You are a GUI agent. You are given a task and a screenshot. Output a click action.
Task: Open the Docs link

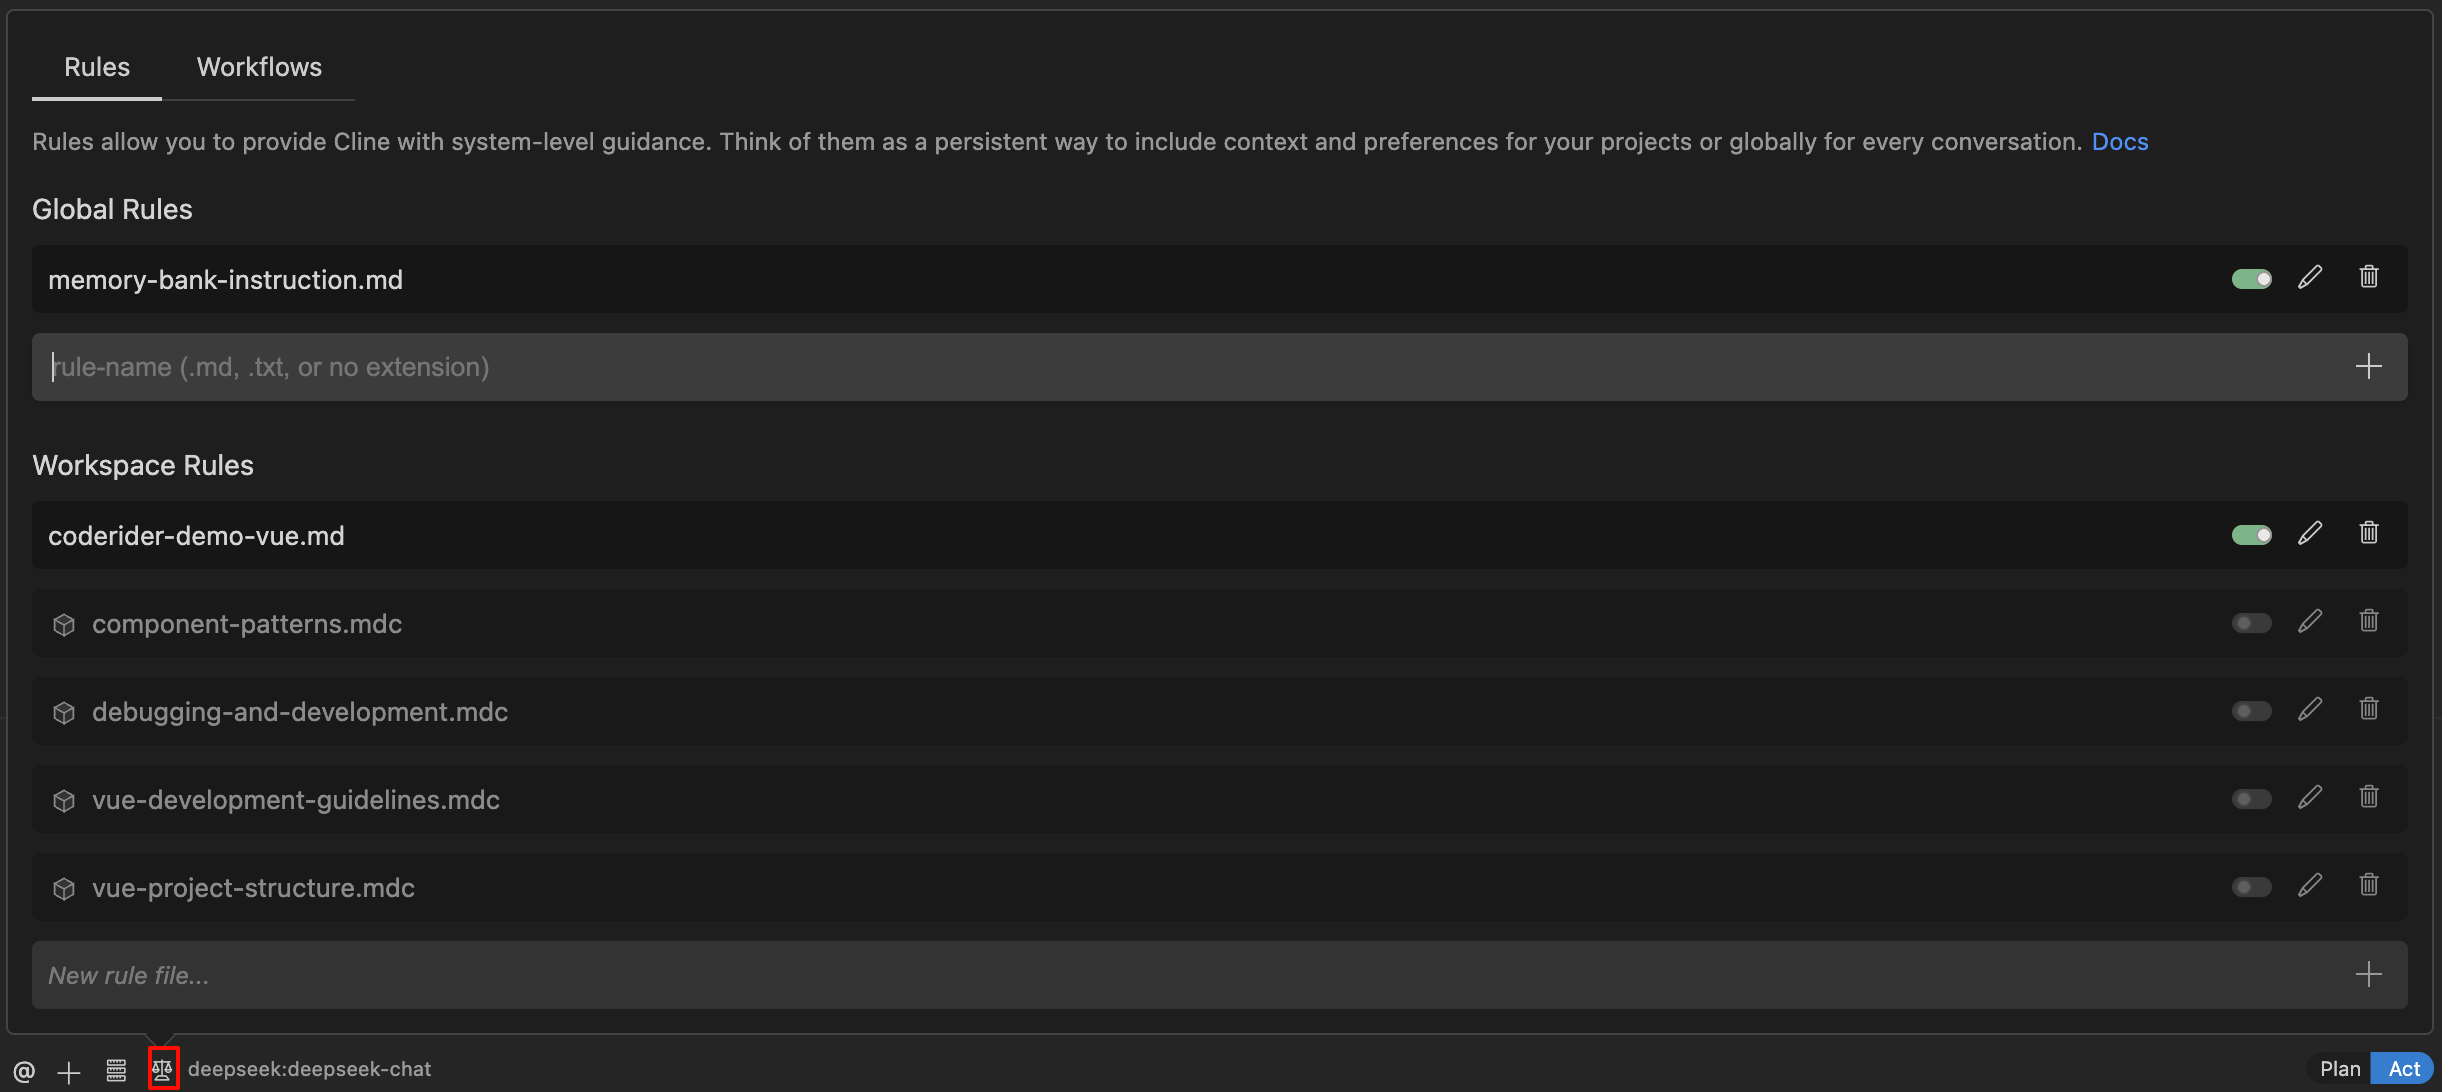click(2120, 142)
